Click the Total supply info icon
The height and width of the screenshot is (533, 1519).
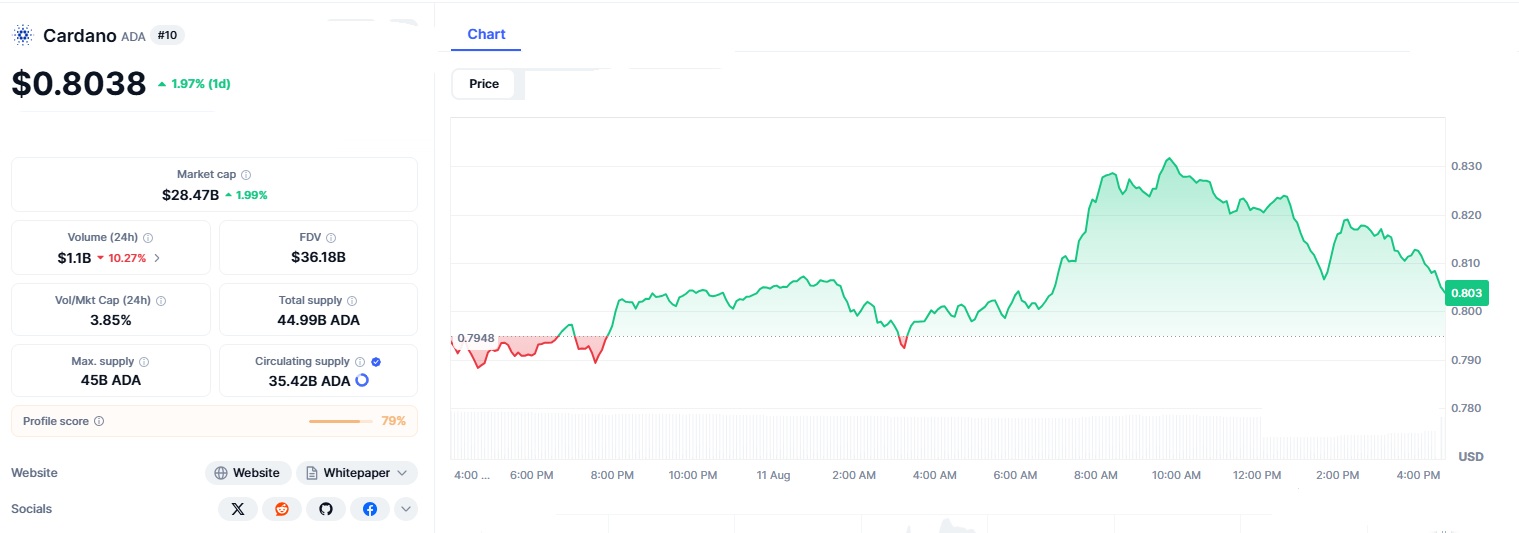pyautogui.click(x=352, y=300)
